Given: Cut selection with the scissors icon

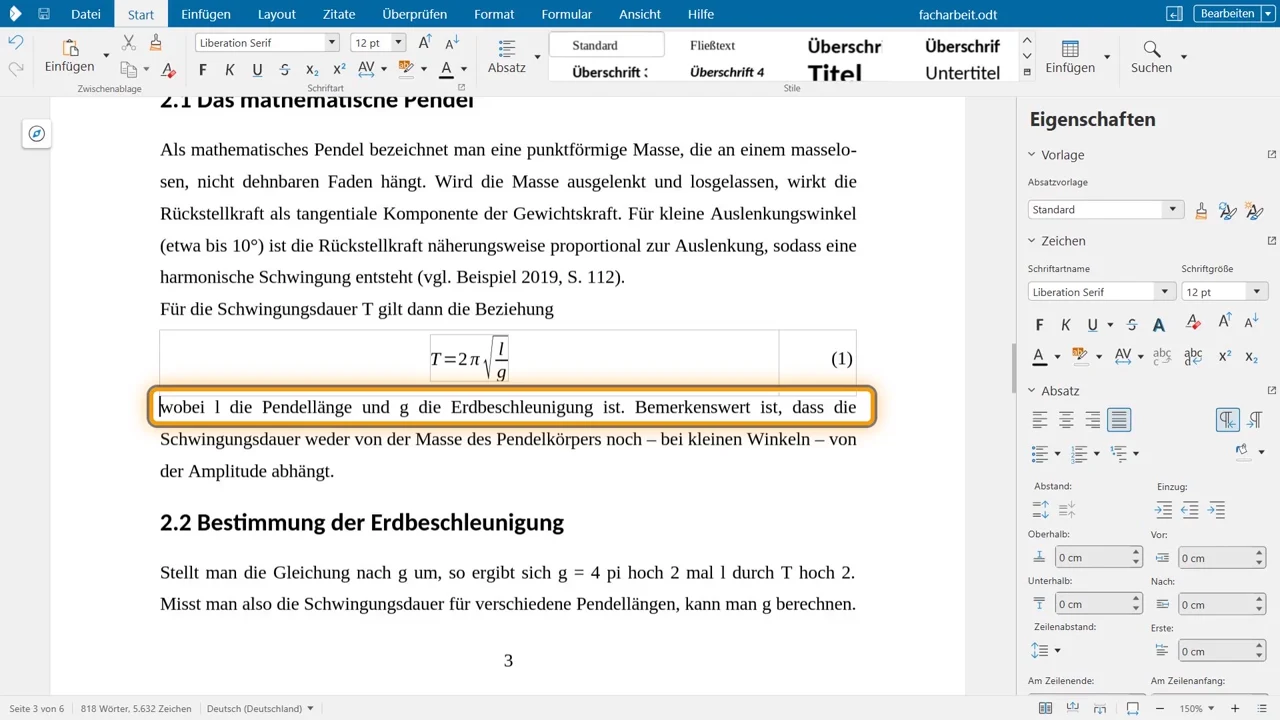Looking at the screenshot, I should [129, 43].
